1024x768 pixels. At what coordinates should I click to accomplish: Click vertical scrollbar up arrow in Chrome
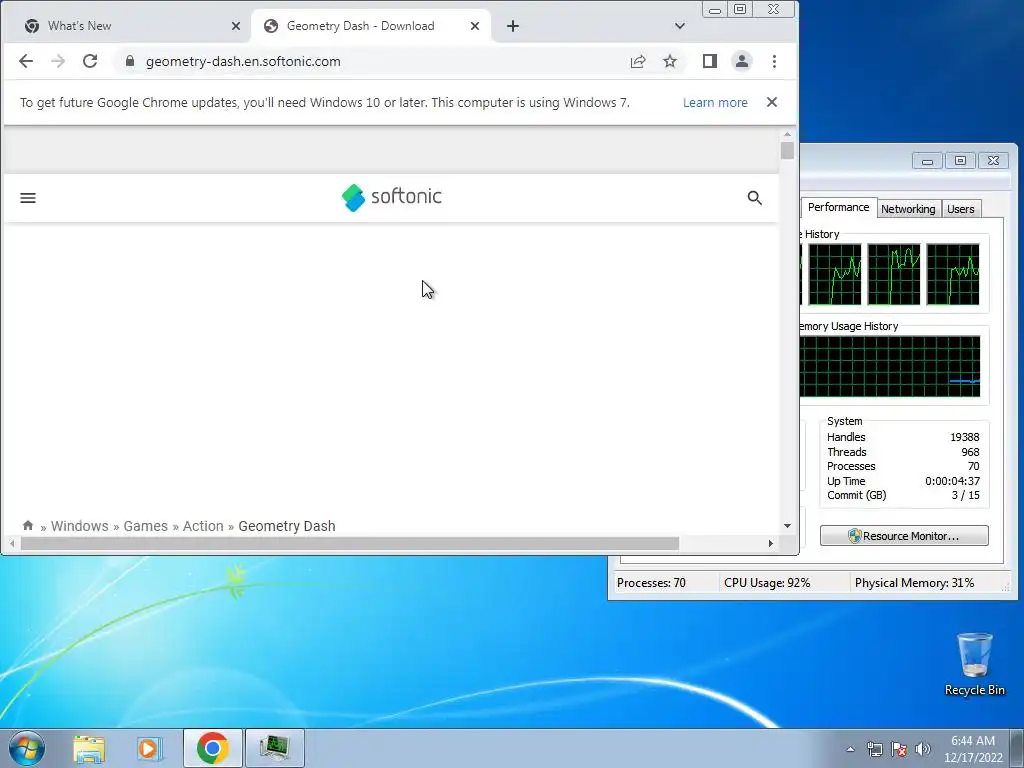coord(787,134)
